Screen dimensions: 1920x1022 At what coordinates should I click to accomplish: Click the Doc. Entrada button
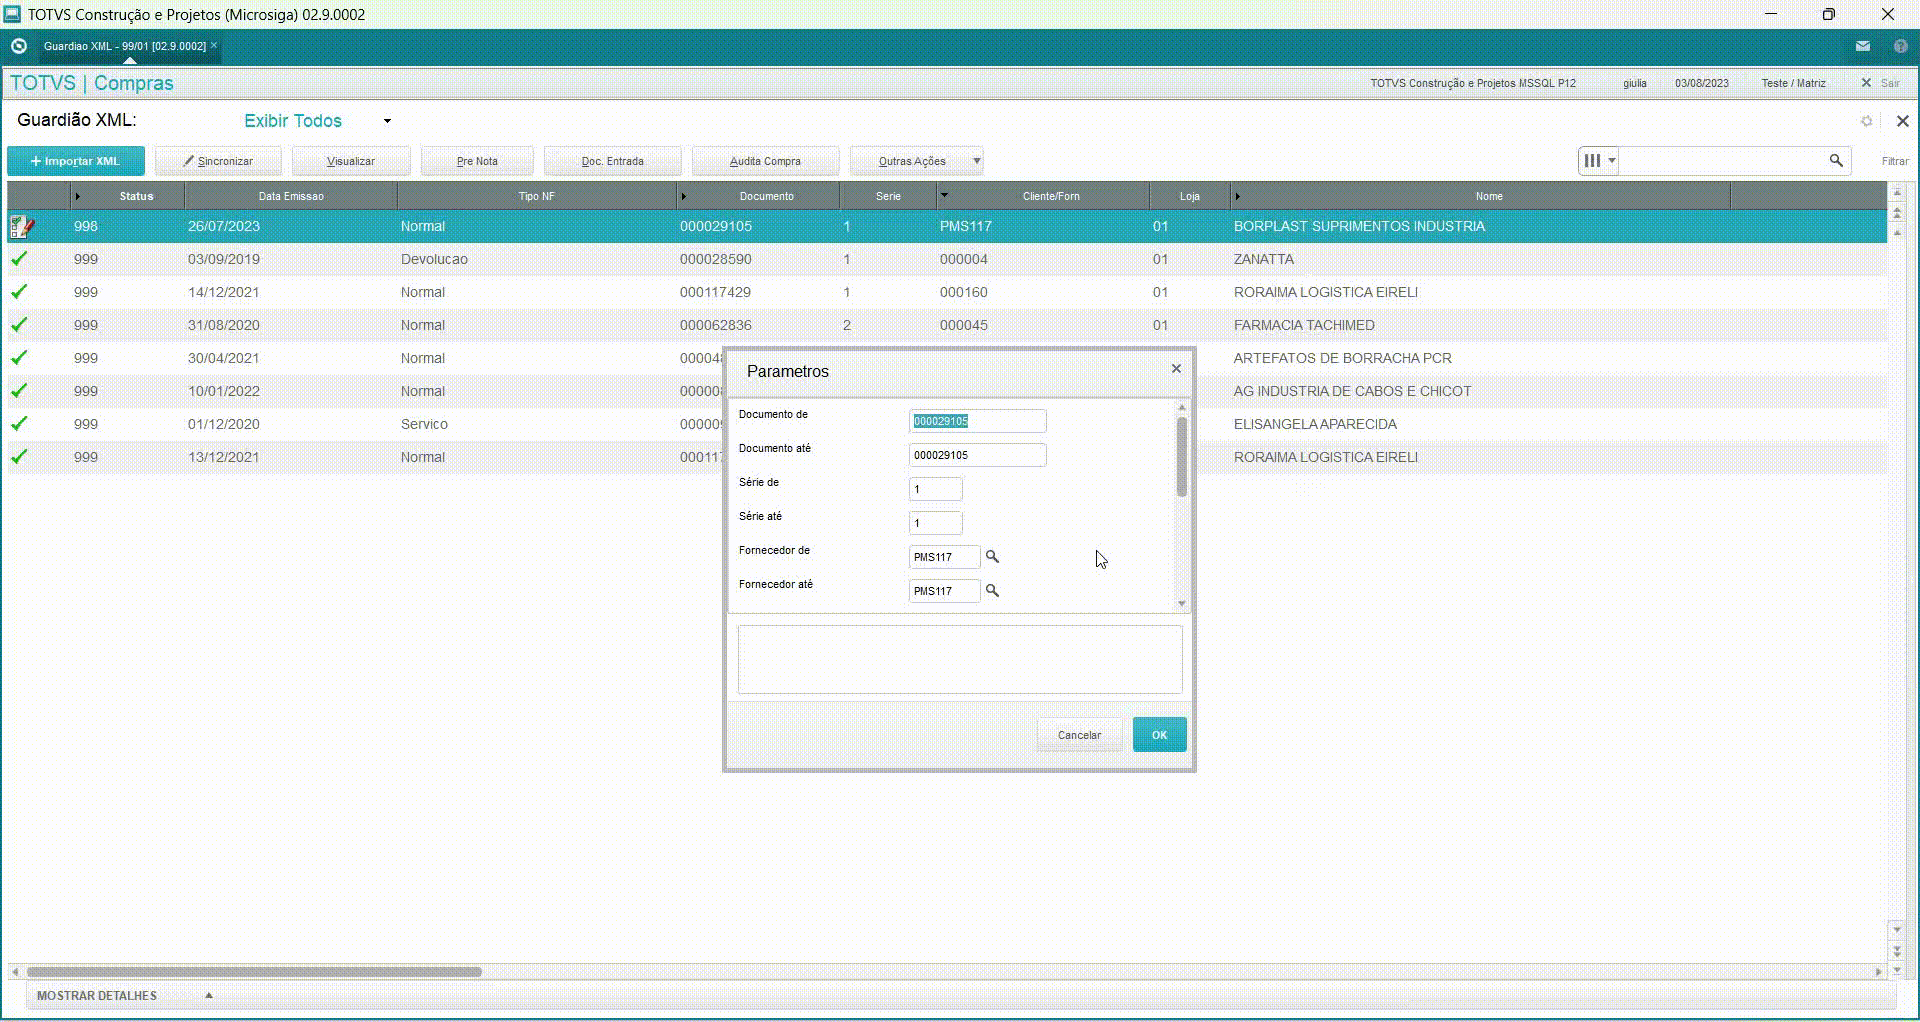613,161
